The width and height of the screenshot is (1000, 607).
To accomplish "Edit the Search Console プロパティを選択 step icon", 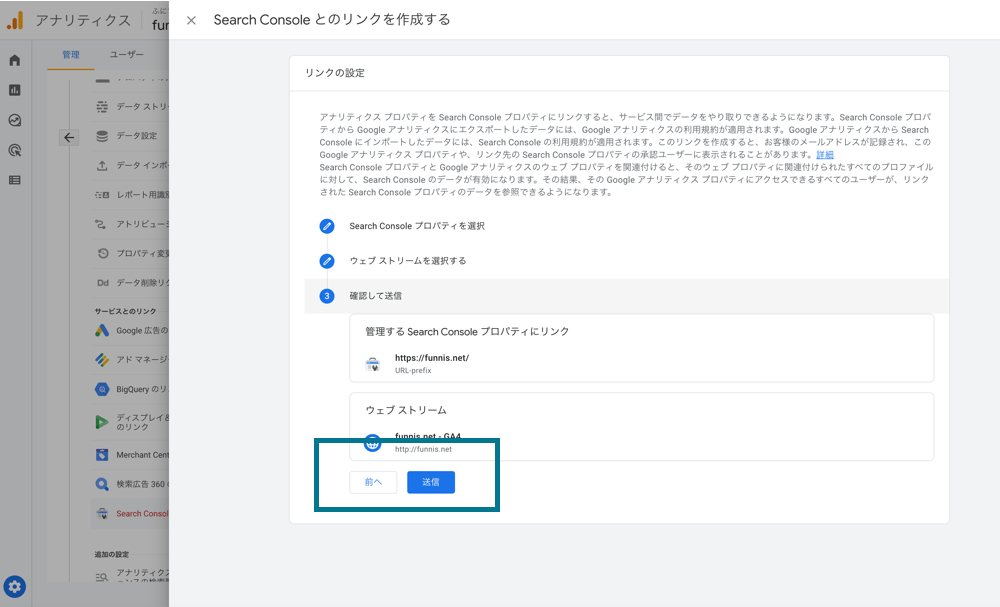I will [327, 226].
